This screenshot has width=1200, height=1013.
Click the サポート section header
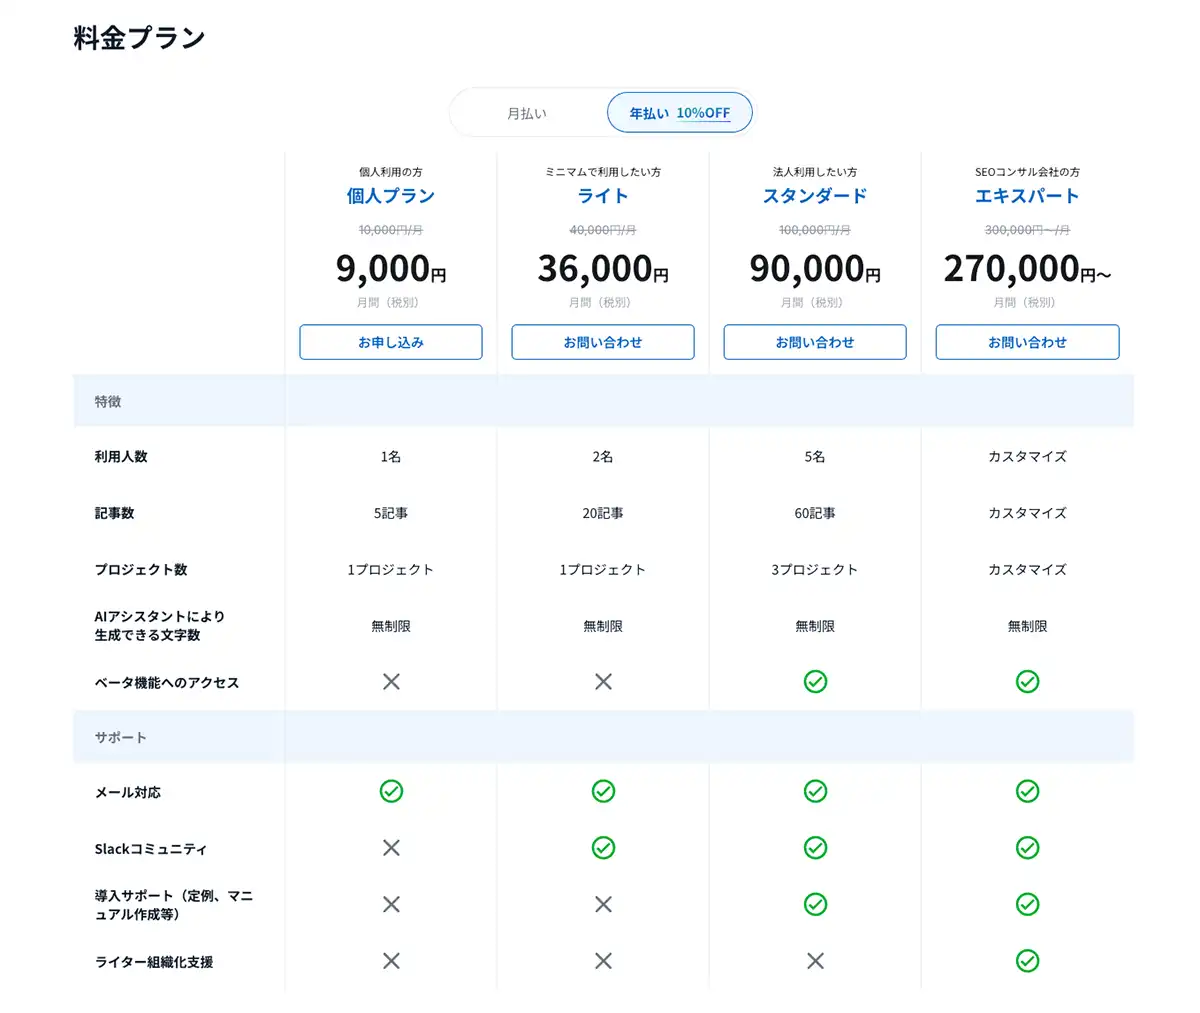121,737
